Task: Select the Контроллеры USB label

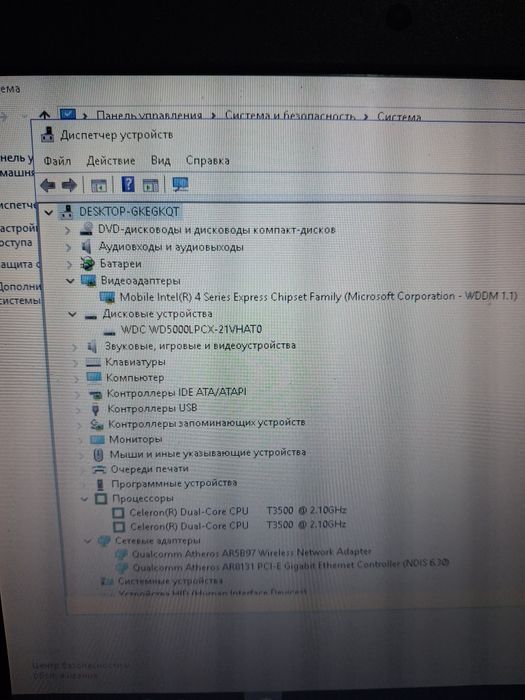Action: (152, 408)
